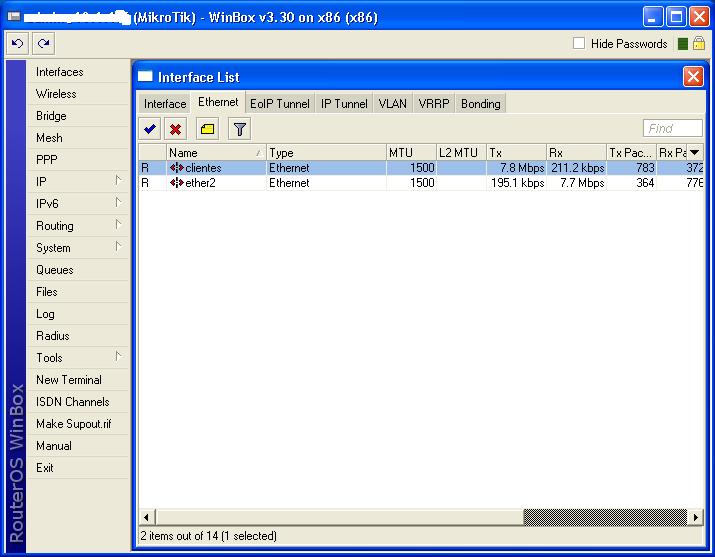
Task: Click the Redo arrow icon
Action: (43, 44)
